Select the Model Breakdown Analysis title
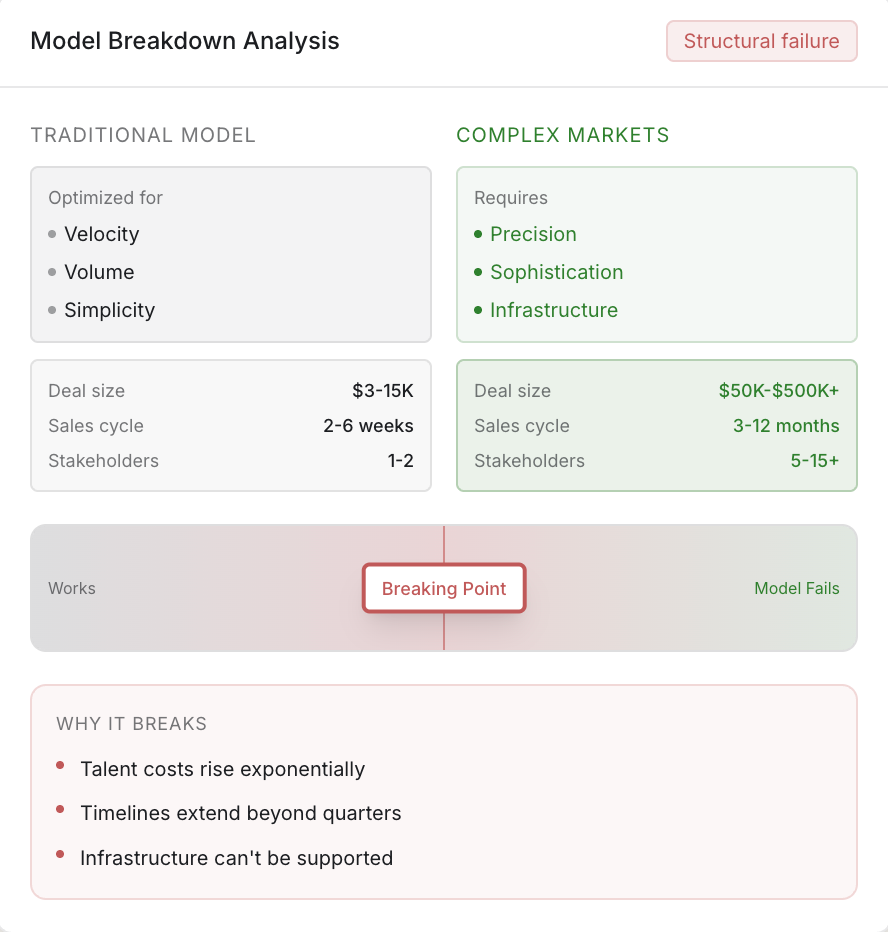Viewport: 888px width, 932px height. [185, 41]
